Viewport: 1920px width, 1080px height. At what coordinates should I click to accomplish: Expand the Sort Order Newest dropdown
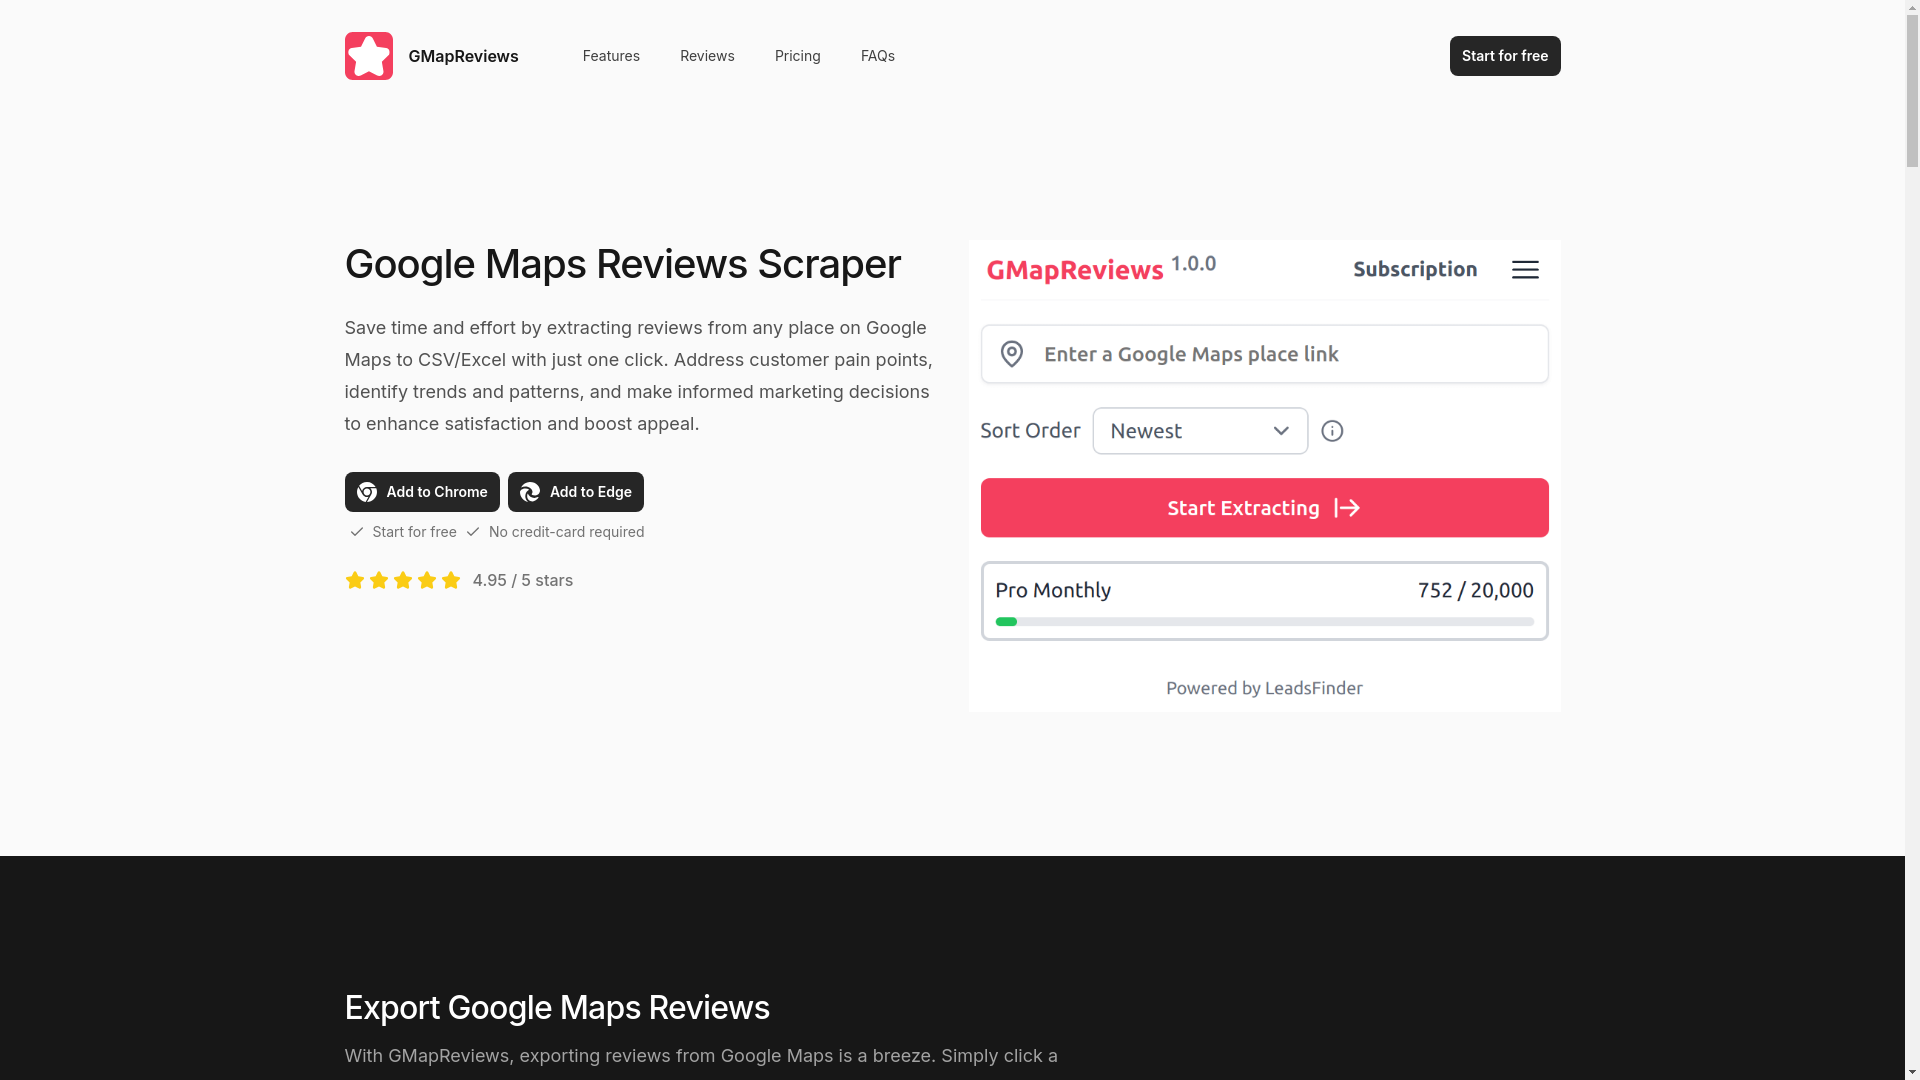click(1200, 431)
